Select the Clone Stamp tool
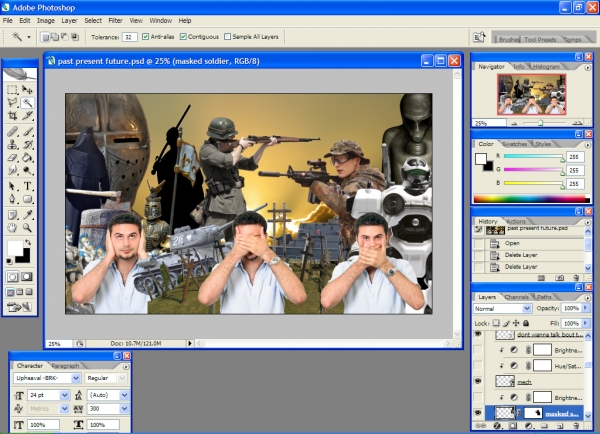 pyautogui.click(x=12, y=145)
